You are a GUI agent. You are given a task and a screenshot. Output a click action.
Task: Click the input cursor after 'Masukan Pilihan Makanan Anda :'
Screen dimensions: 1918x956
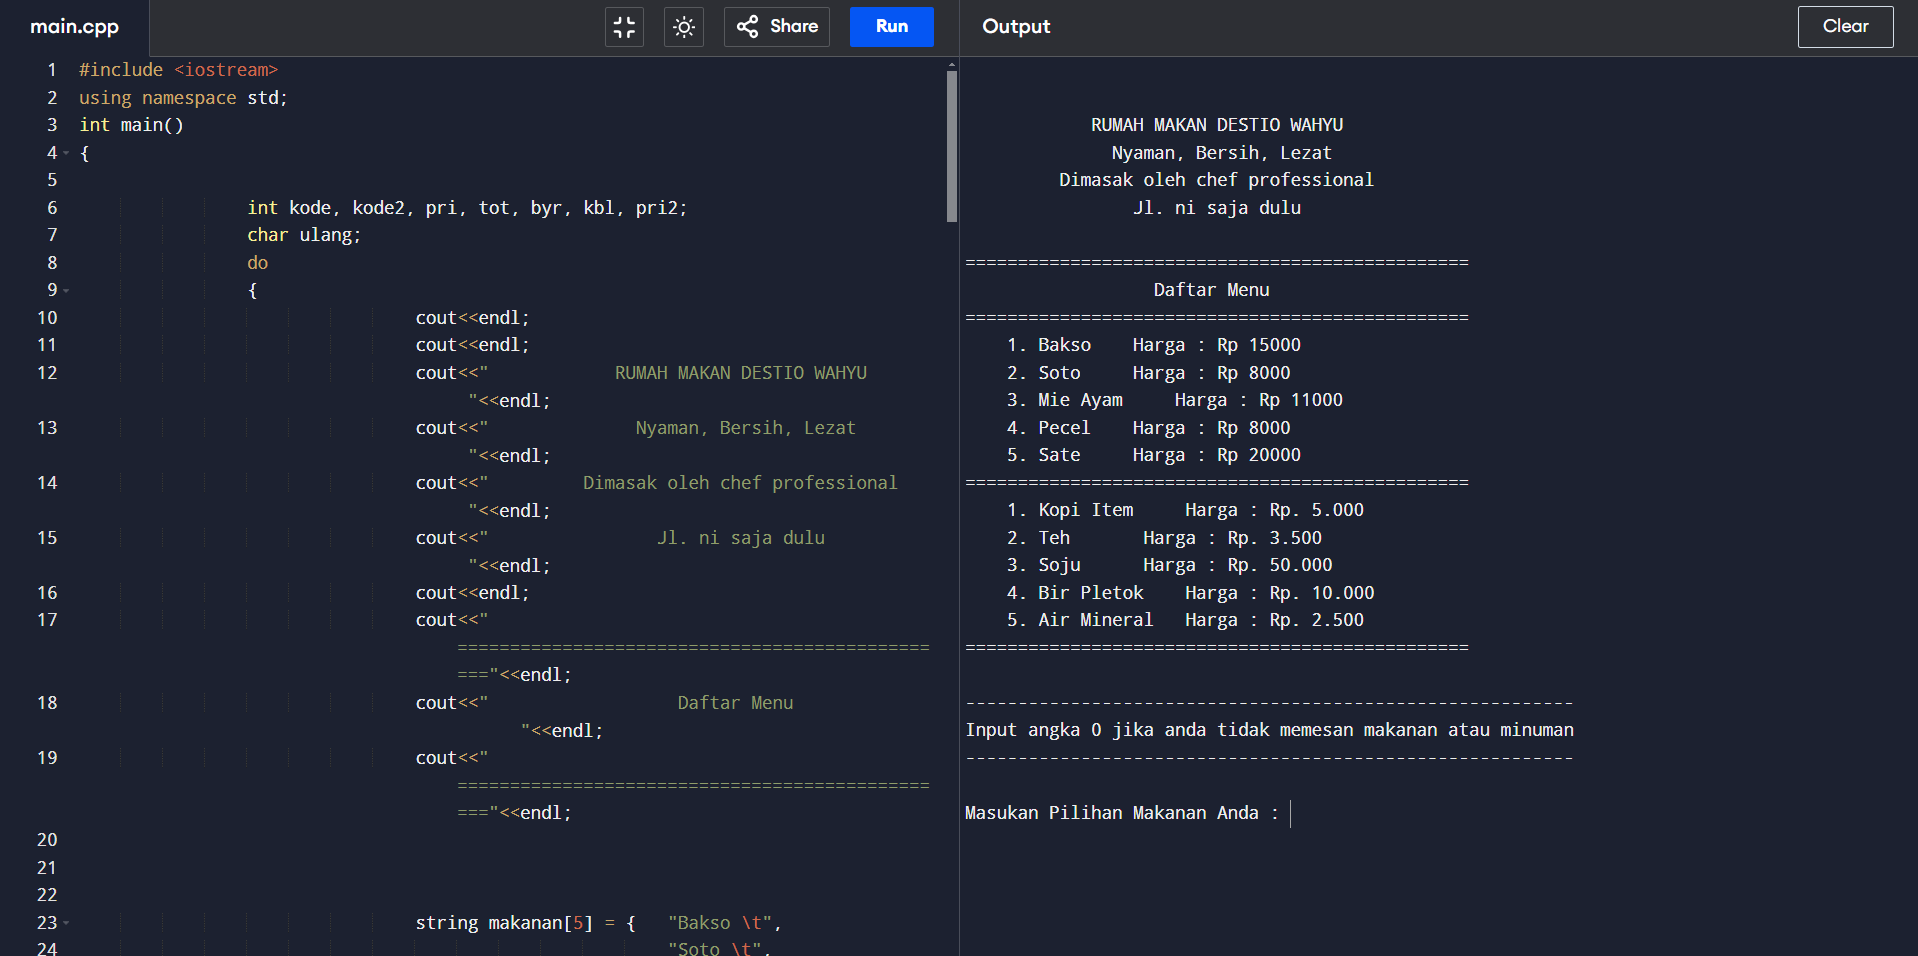click(1291, 813)
